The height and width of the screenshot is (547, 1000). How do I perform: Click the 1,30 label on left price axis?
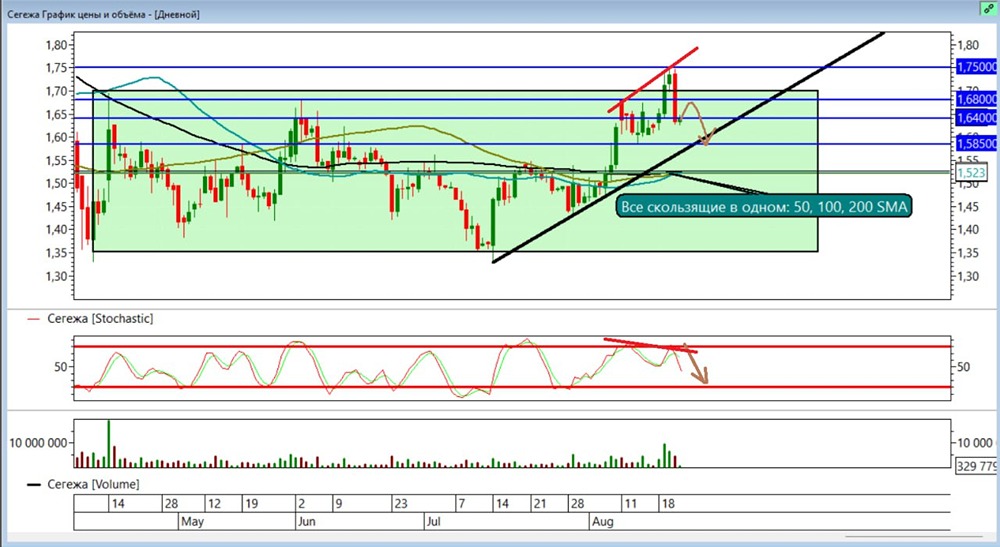[56, 276]
